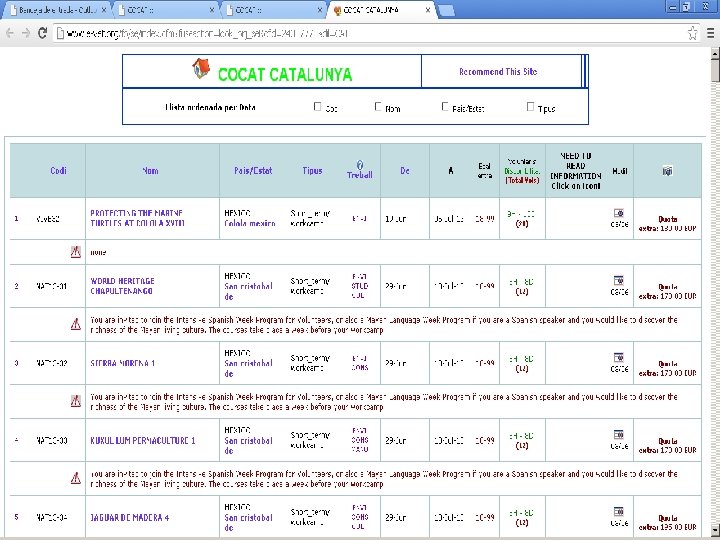Open Sierra Morena 1 workcamp link
Screen dimensions: 720x540
pyautogui.click(x=123, y=363)
